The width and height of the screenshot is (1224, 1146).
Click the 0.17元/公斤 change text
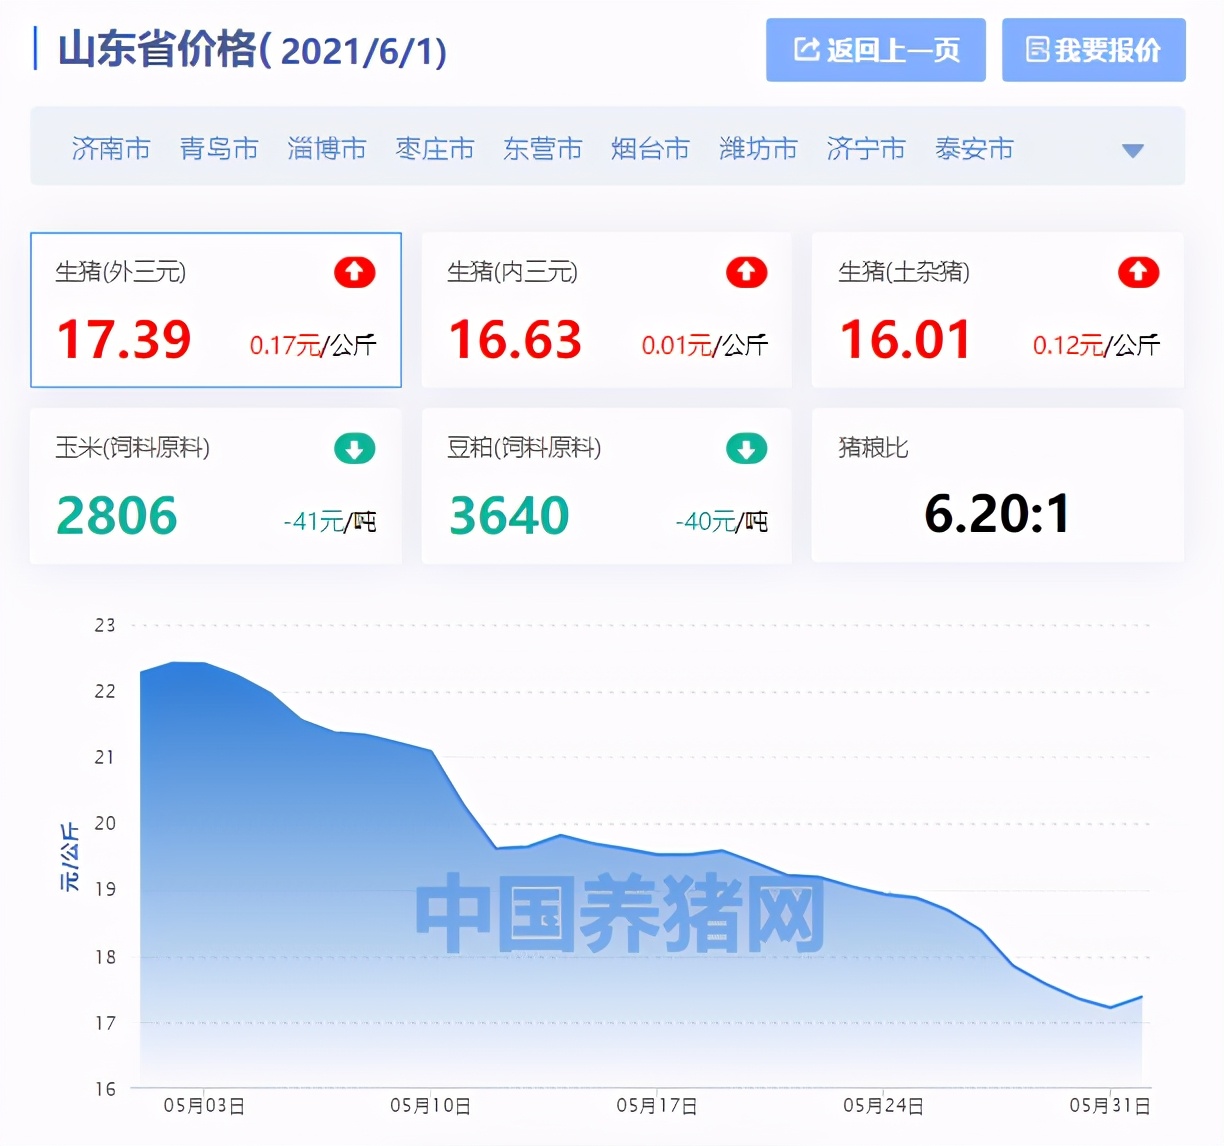tap(313, 346)
